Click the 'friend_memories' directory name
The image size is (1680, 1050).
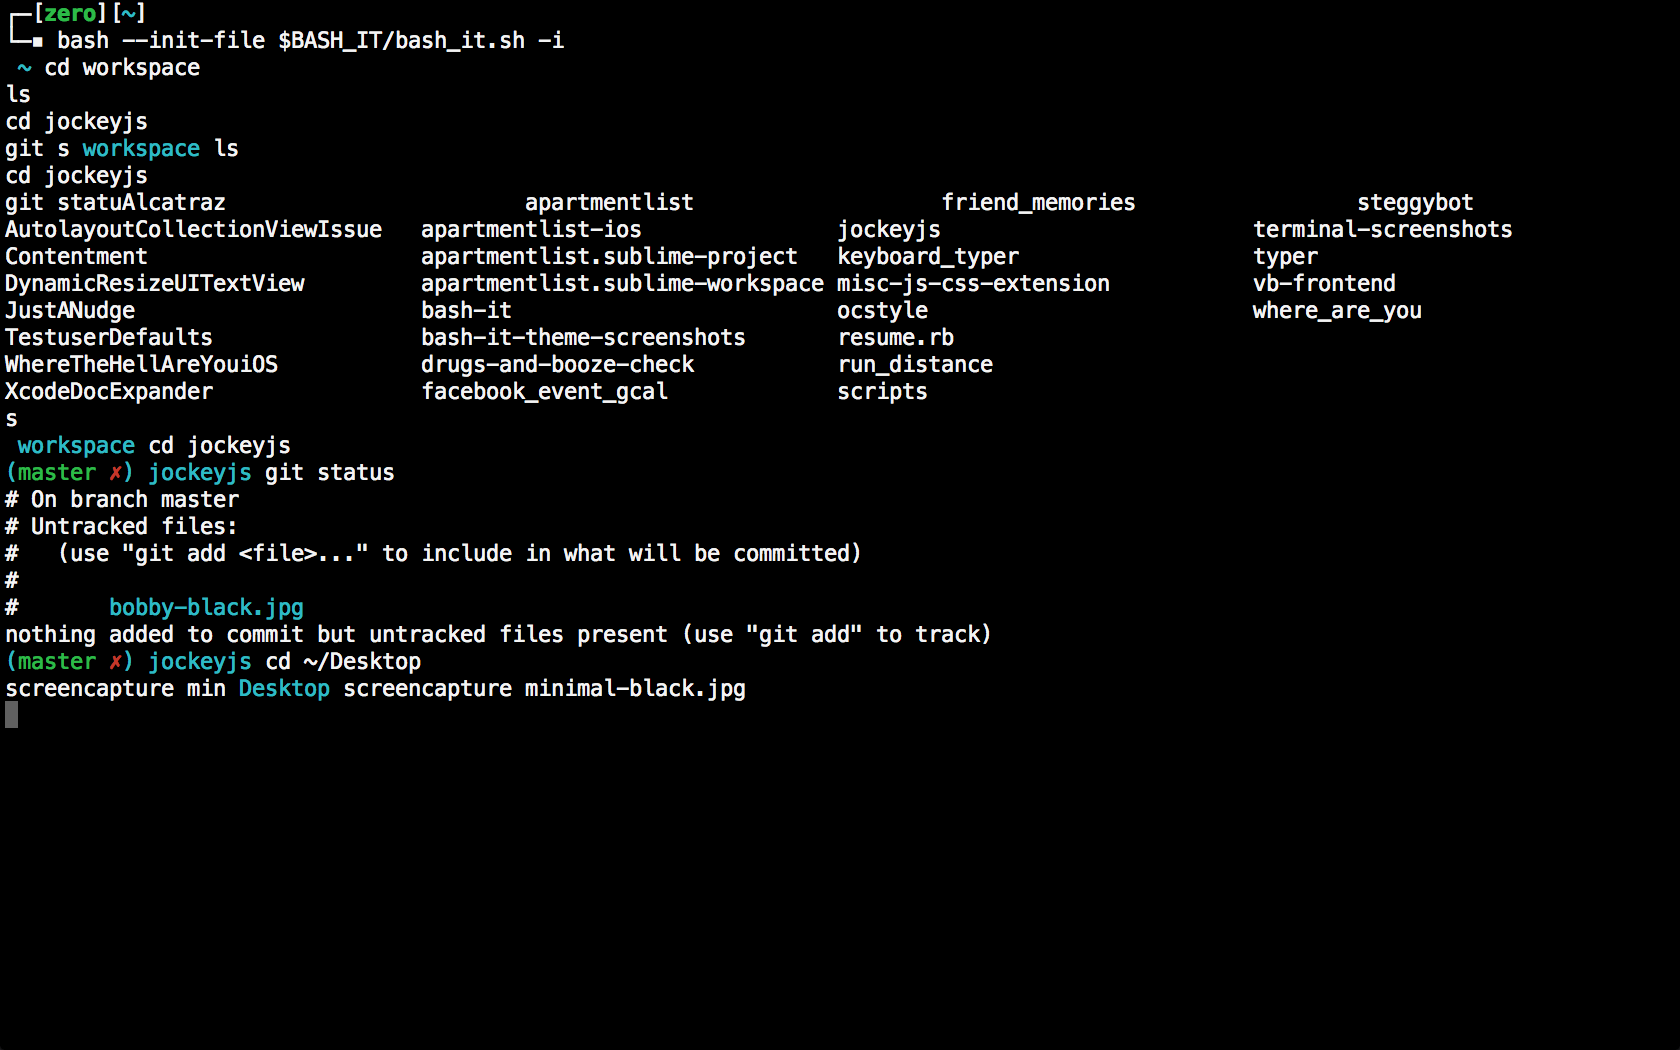[x=1038, y=202]
